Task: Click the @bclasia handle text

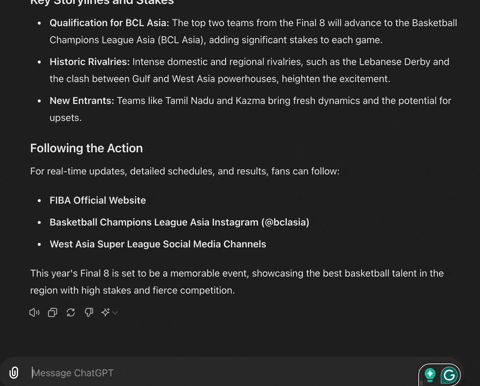Action: coord(285,222)
